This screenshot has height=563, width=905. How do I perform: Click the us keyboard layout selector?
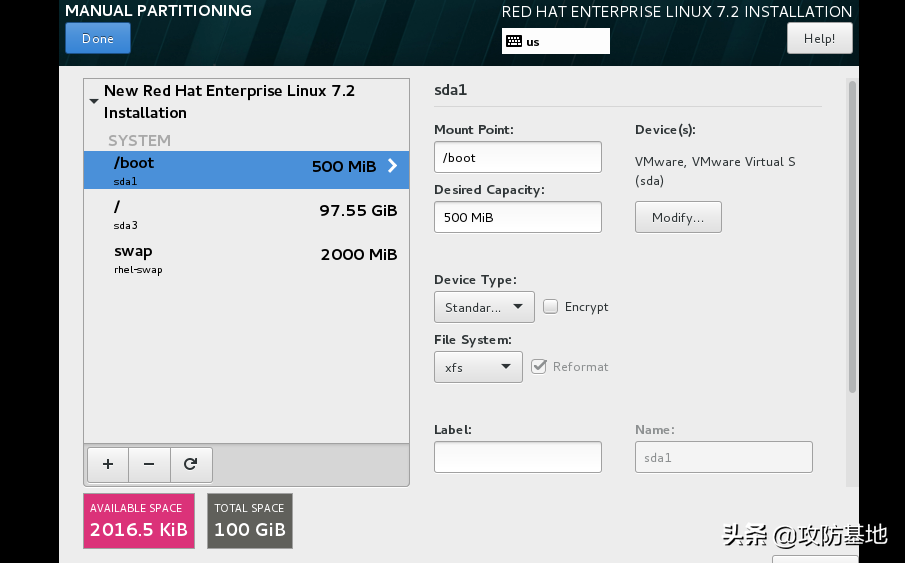[x=556, y=41]
